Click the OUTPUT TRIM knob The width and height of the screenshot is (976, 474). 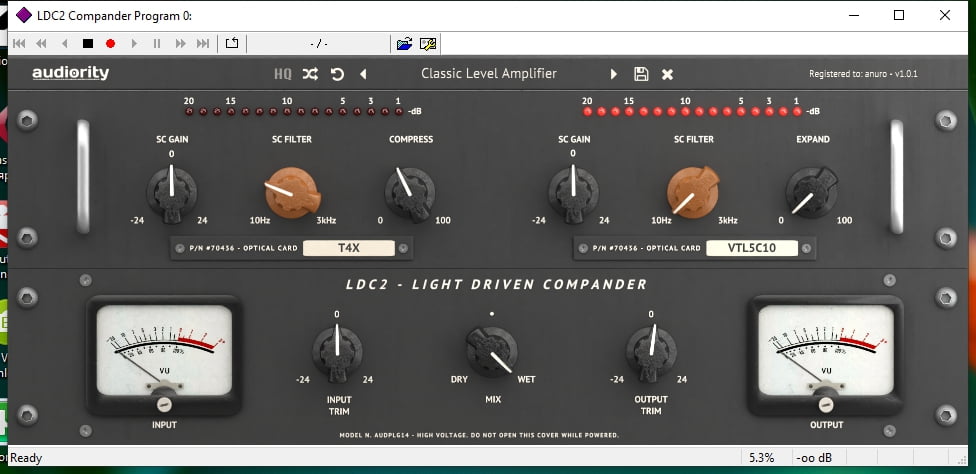(651, 353)
